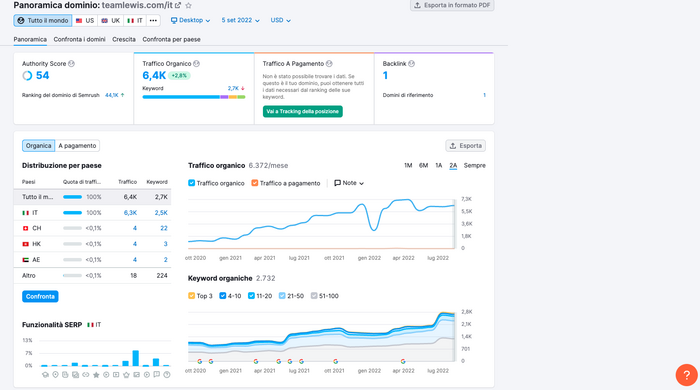Click the first Google update marker on keyword chart

(x=200, y=361)
